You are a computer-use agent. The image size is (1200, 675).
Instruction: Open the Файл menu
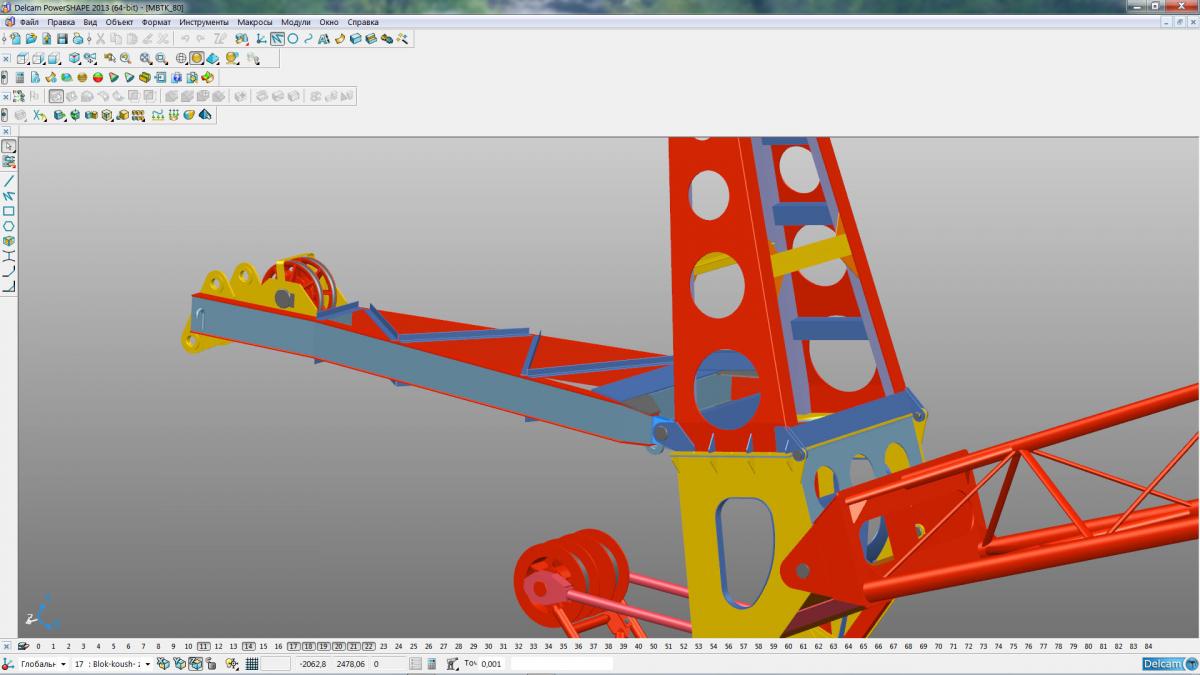[x=29, y=22]
